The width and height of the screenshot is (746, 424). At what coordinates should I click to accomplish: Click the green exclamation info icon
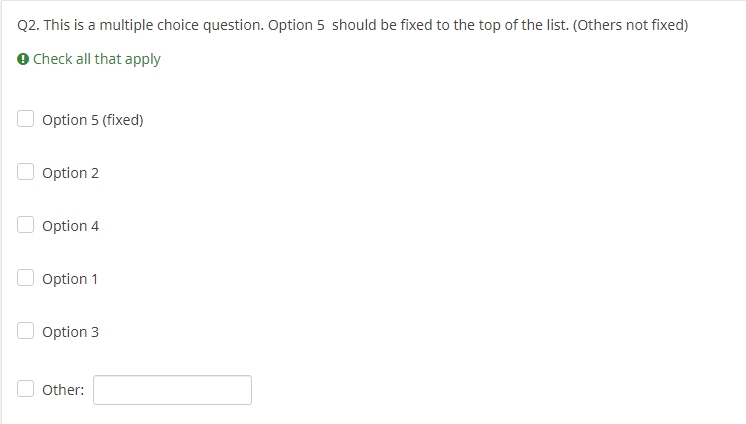pyautogui.click(x=23, y=59)
